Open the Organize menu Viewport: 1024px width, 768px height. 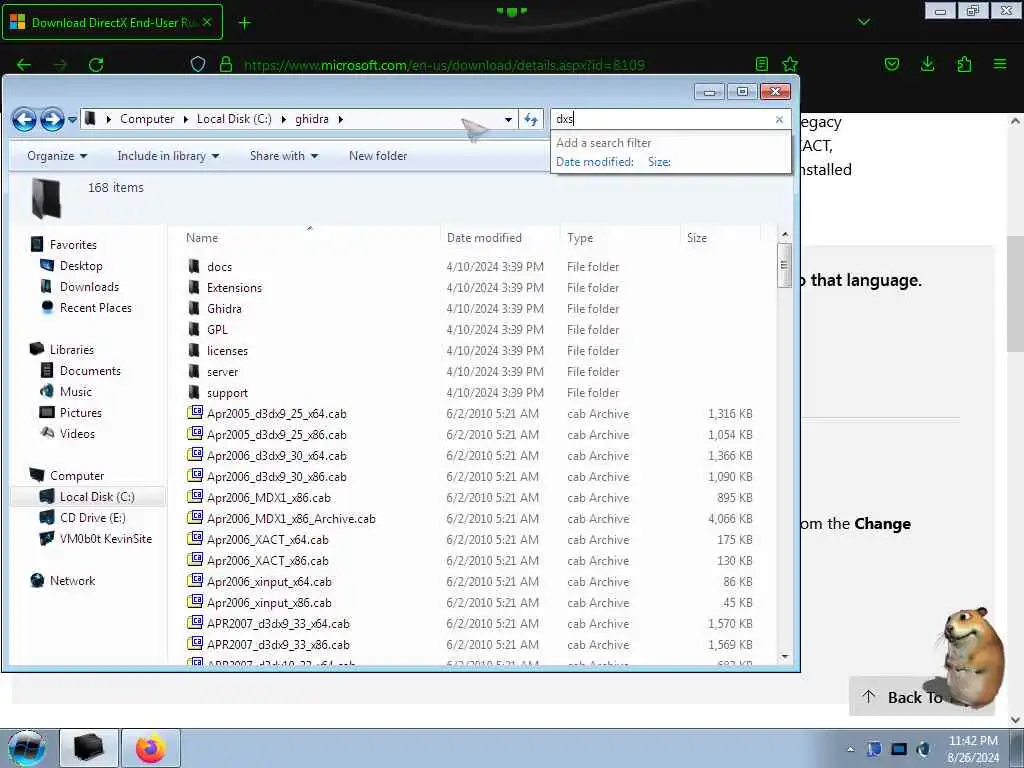(57, 156)
